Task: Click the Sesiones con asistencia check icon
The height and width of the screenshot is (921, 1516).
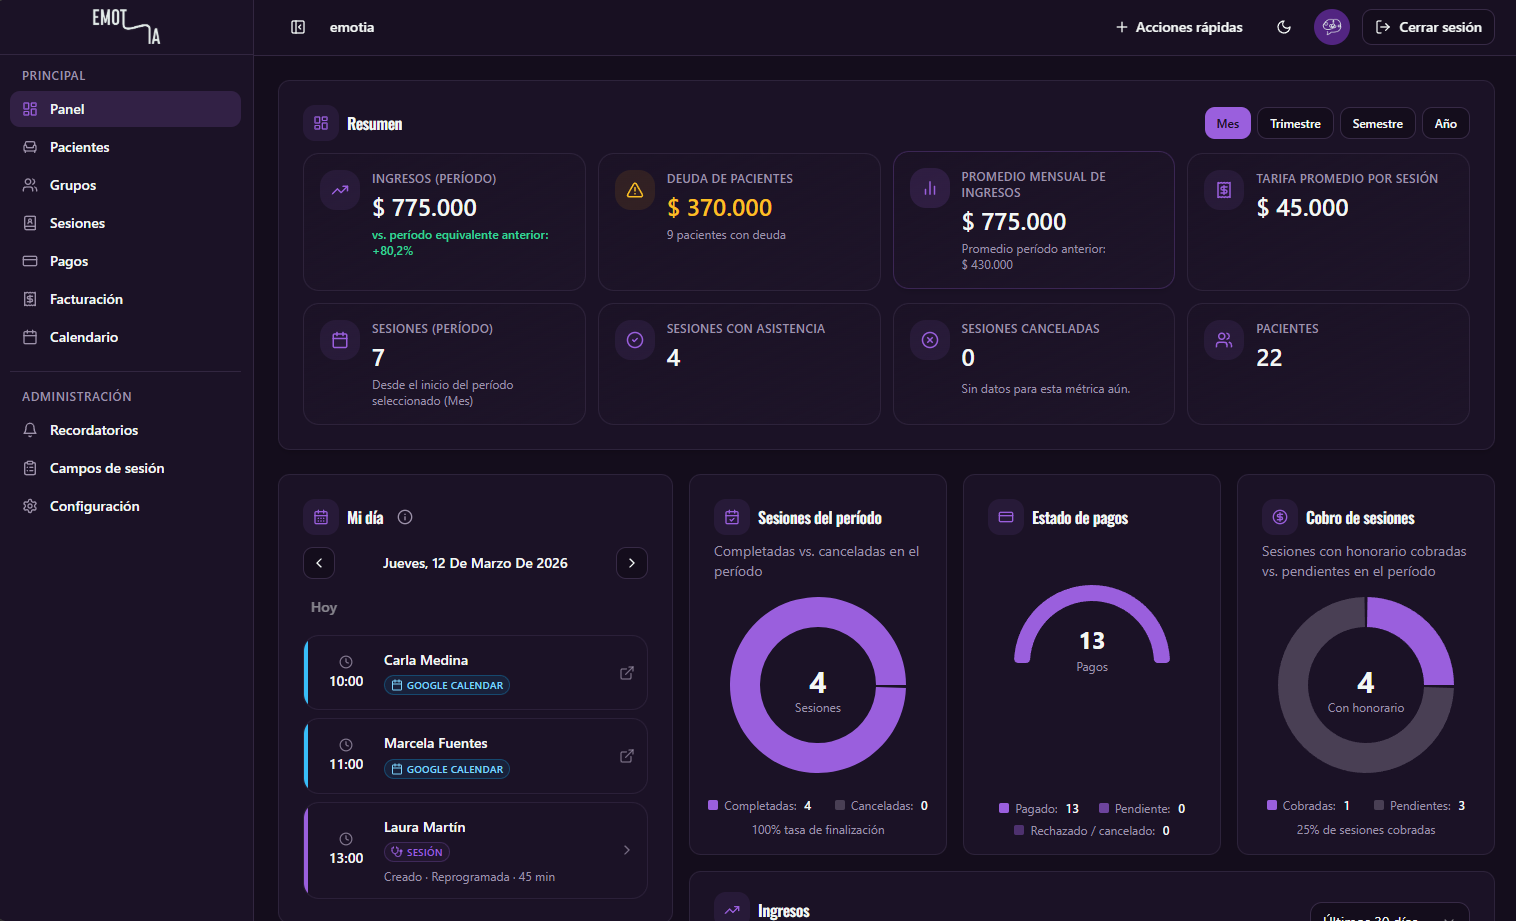Action: pyautogui.click(x=635, y=340)
